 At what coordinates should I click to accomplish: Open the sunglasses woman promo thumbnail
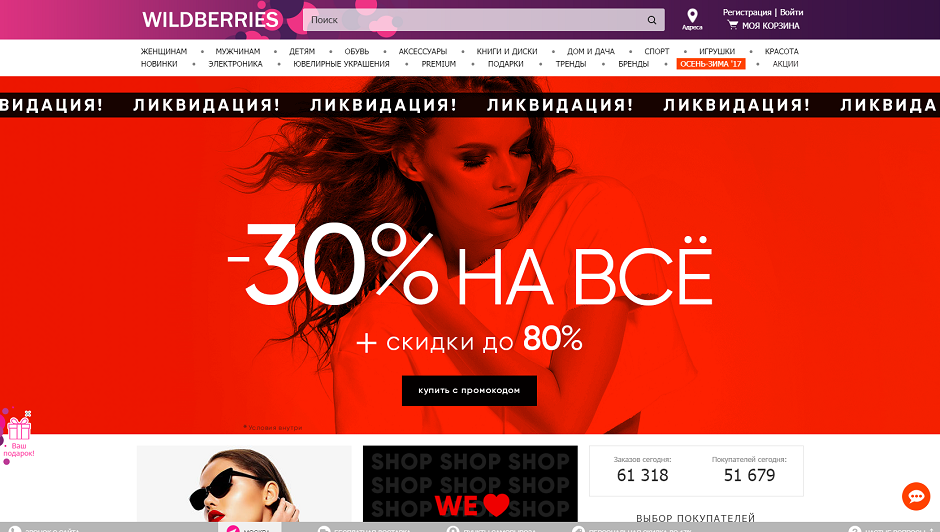pyautogui.click(x=244, y=483)
